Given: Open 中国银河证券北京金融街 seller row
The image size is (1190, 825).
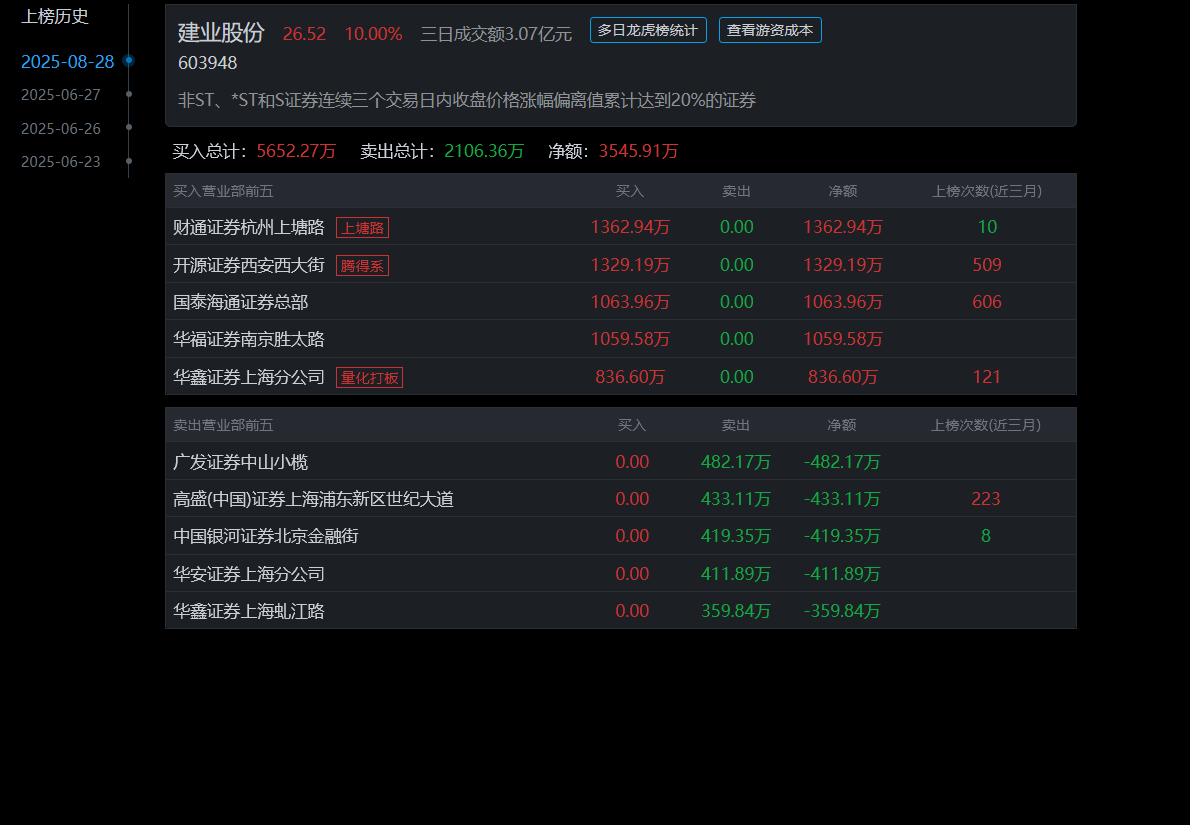Looking at the screenshot, I should pos(620,536).
